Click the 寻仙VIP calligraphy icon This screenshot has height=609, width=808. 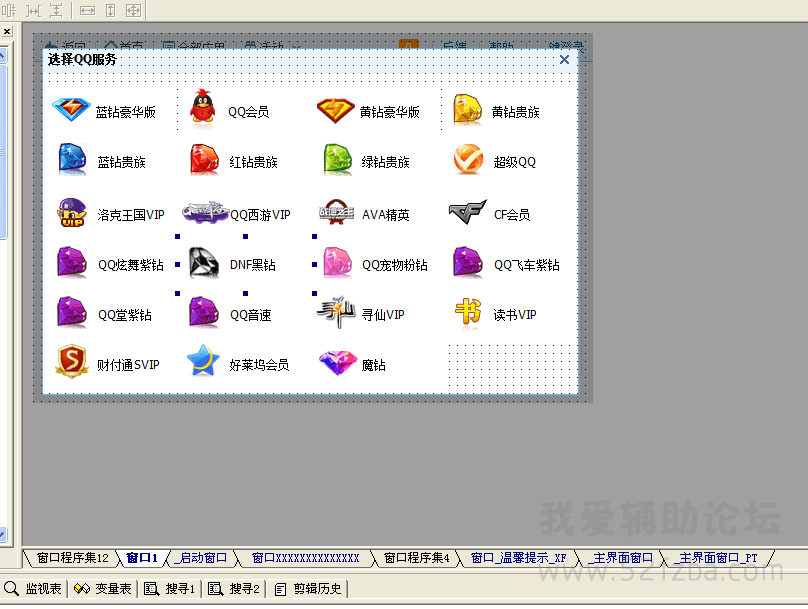pyautogui.click(x=335, y=312)
